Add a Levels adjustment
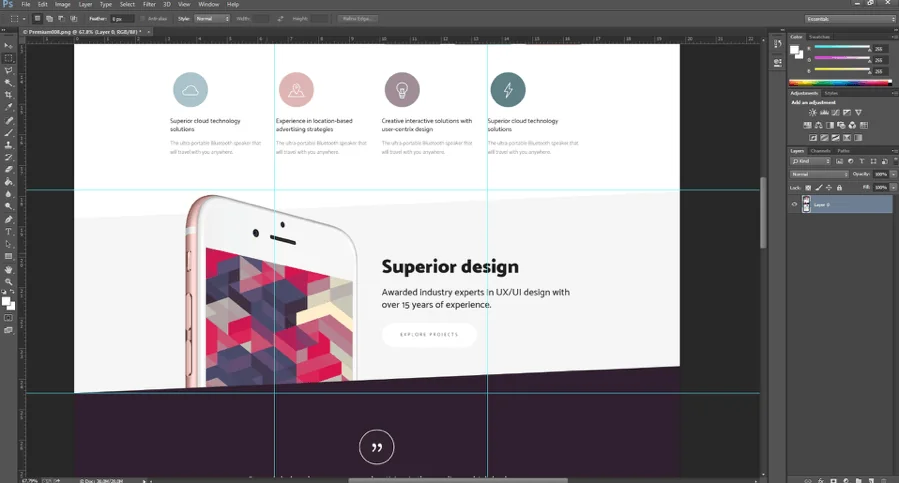The height and width of the screenshot is (483, 899). 824,112
